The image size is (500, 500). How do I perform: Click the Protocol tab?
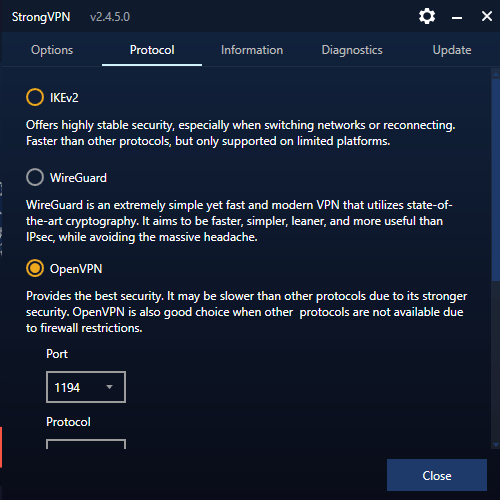click(x=152, y=50)
